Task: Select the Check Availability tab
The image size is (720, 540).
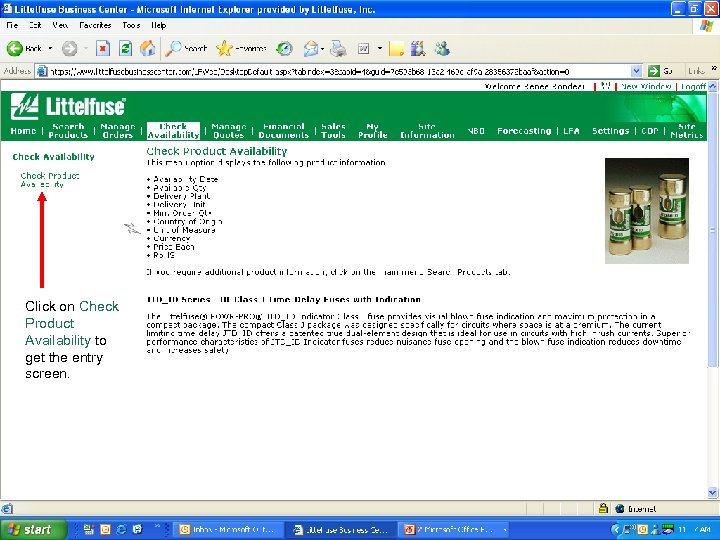Action: click(173, 130)
